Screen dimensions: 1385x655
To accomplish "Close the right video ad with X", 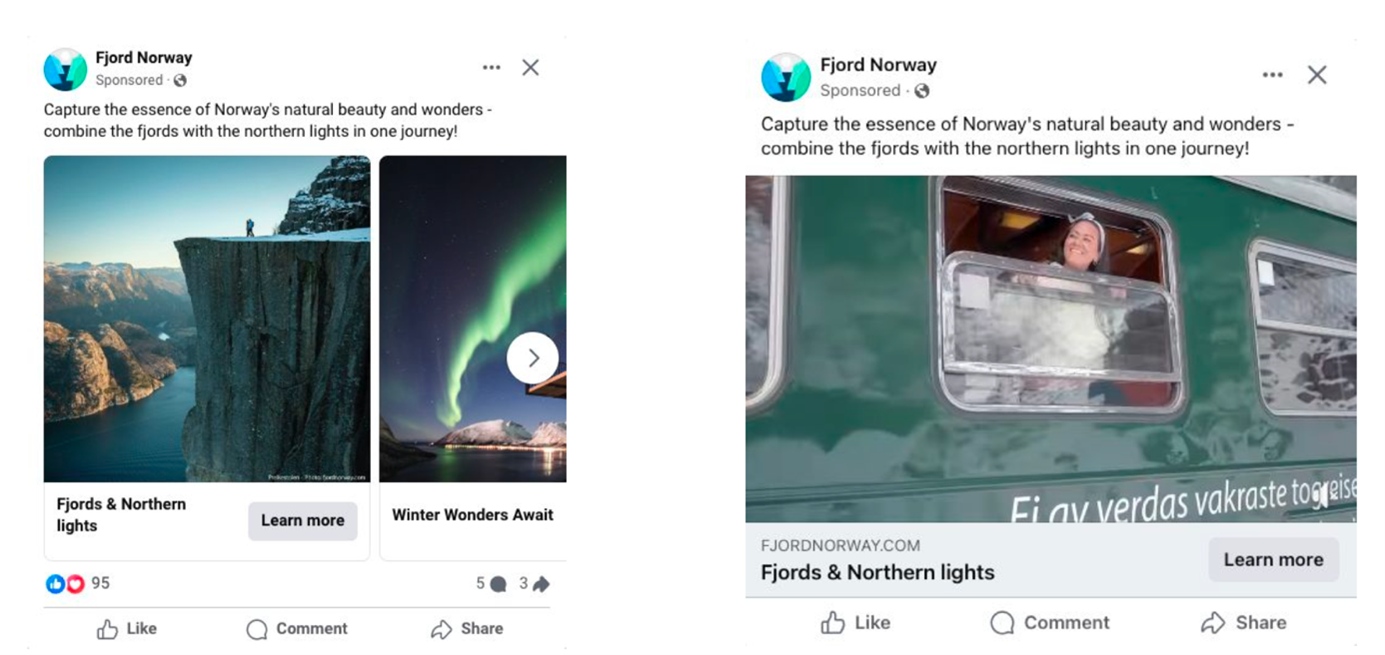I will (1317, 75).
